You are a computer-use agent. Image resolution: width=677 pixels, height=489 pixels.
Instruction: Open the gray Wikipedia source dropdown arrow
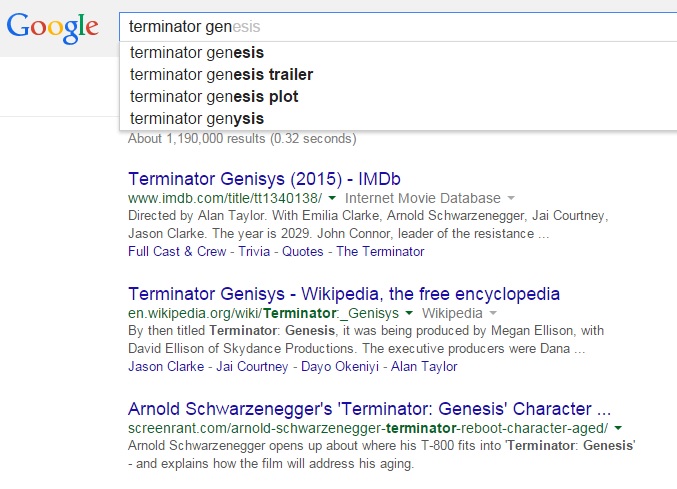tap(494, 313)
